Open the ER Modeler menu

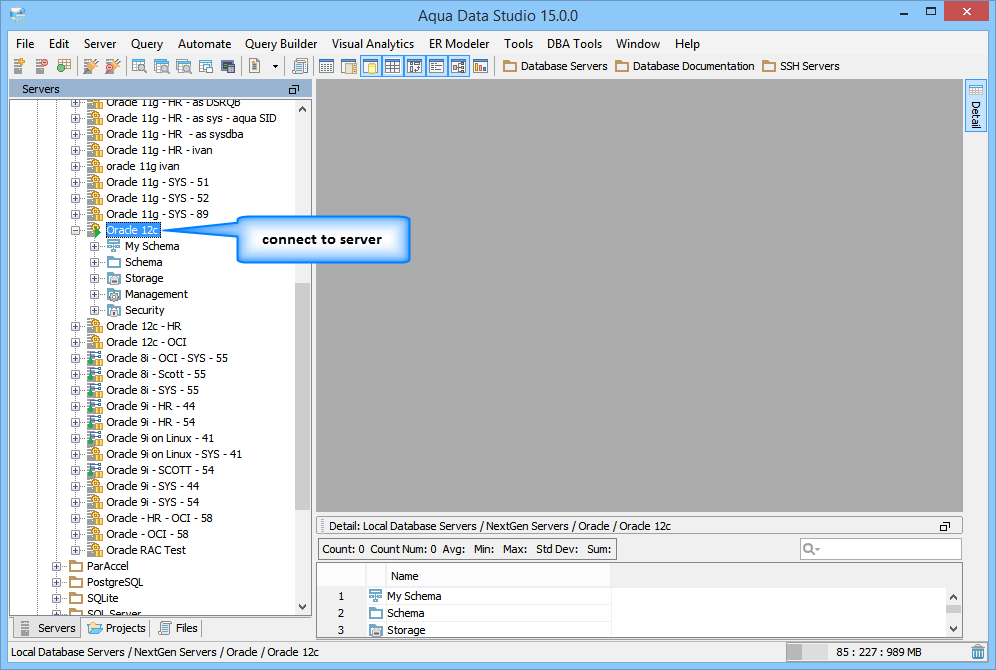pos(459,44)
